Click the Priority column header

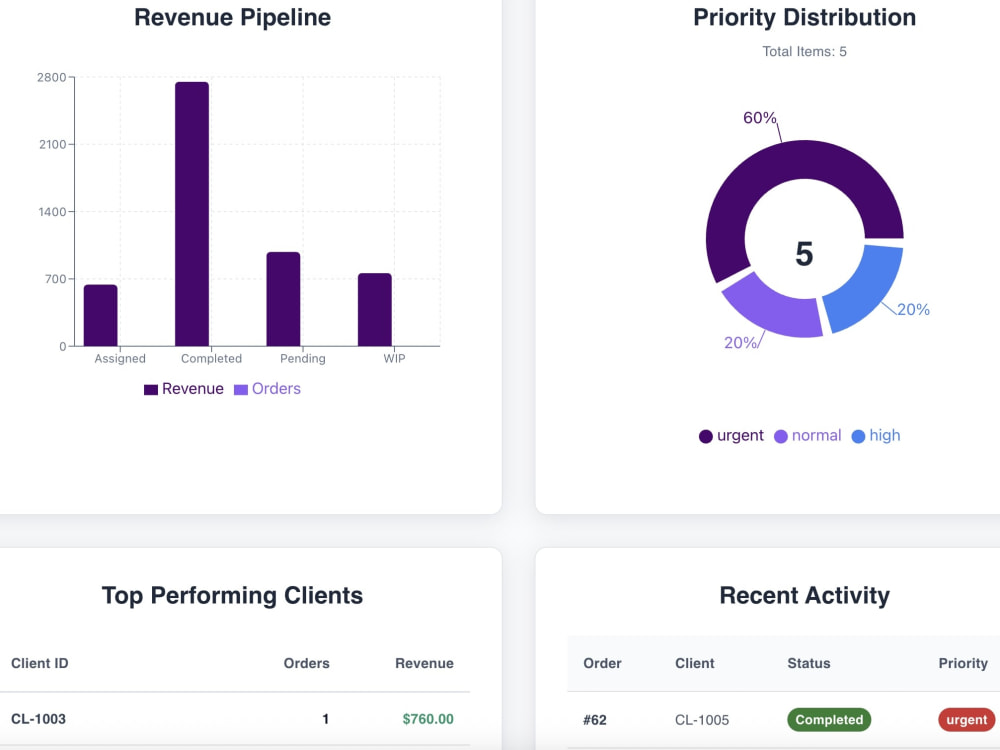[x=963, y=663]
